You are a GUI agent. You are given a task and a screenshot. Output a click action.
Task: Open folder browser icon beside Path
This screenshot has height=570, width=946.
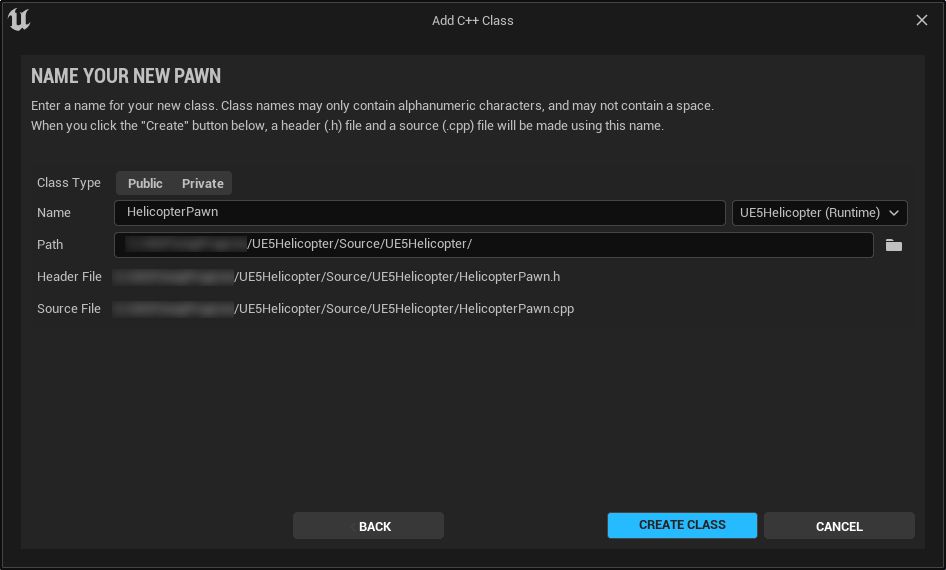pyautogui.click(x=894, y=245)
